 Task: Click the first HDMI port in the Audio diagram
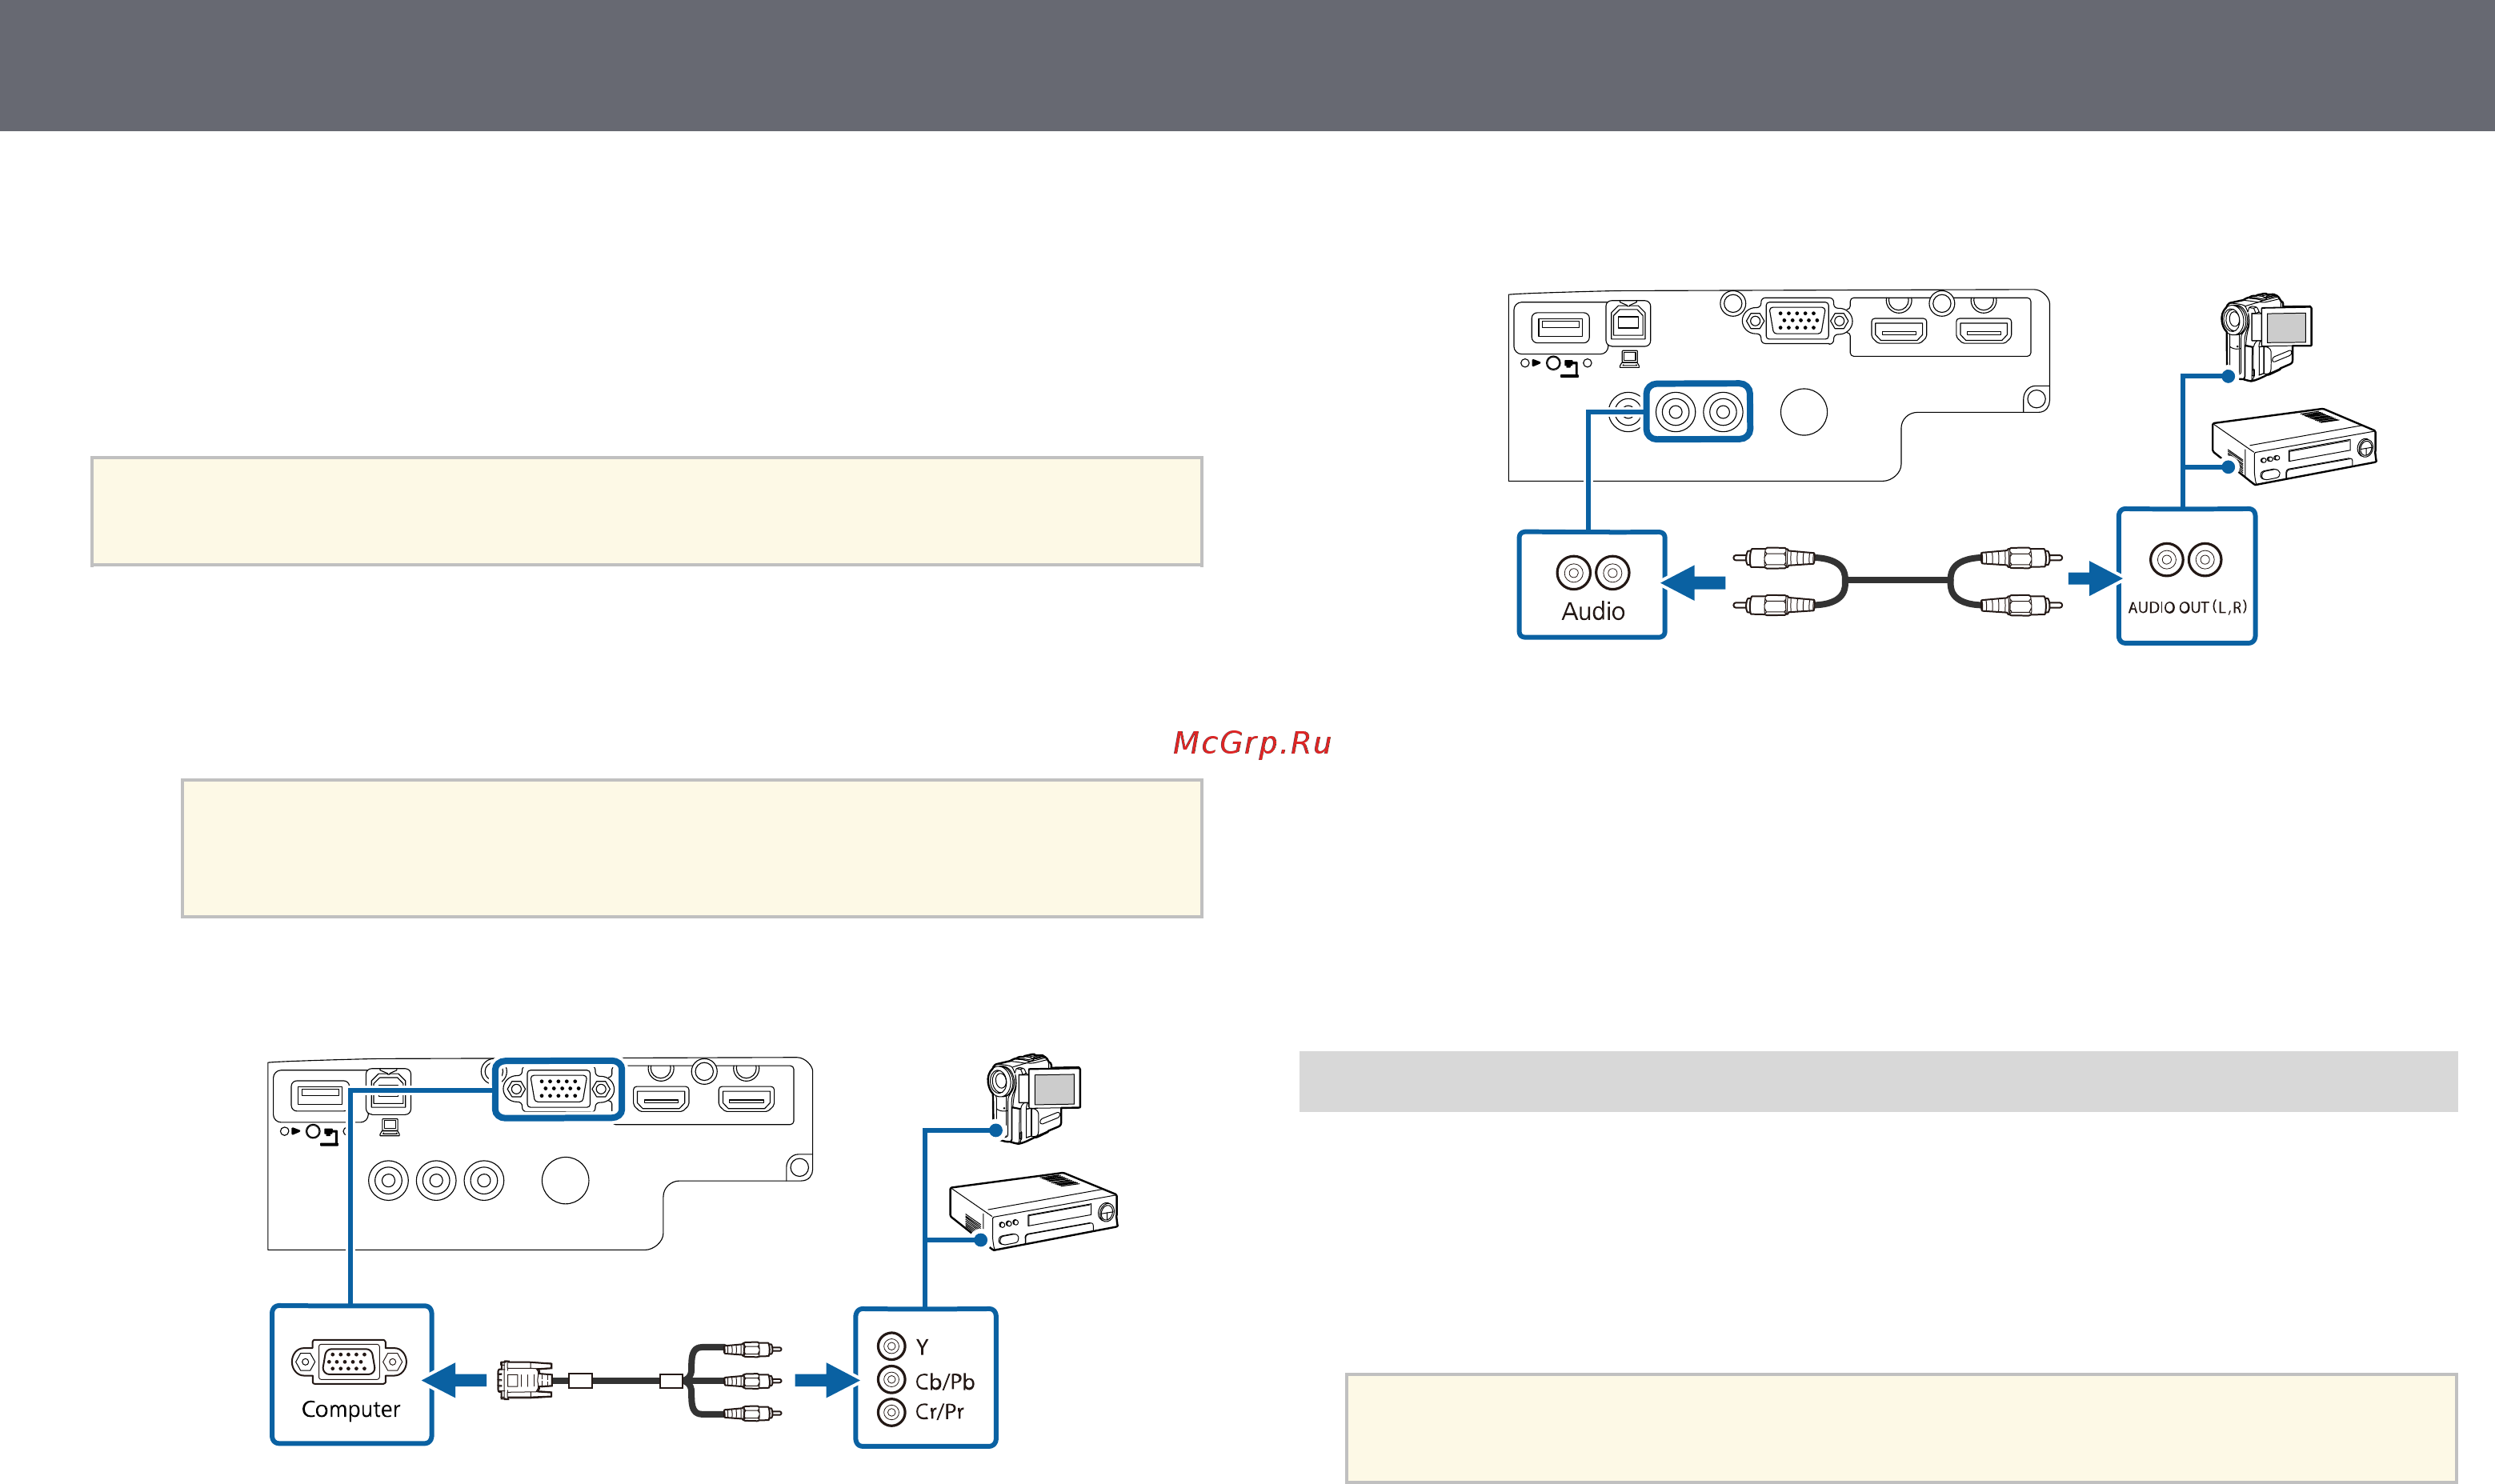click(x=1898, y=330)
